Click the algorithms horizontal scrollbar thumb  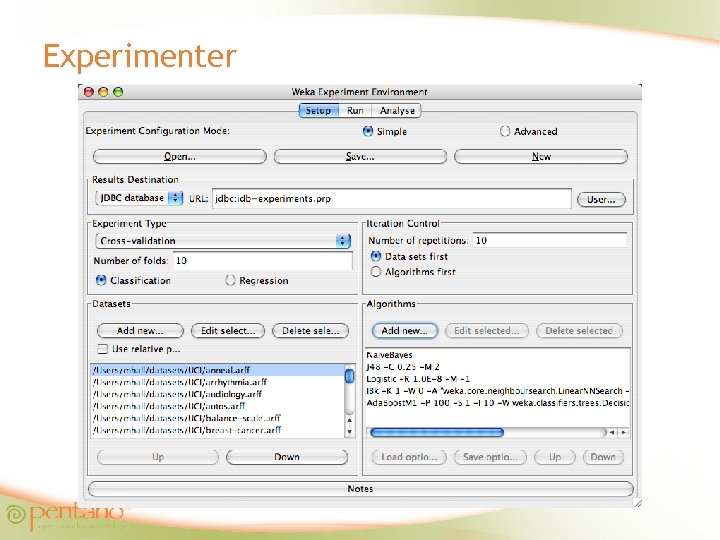coord(437,433)
